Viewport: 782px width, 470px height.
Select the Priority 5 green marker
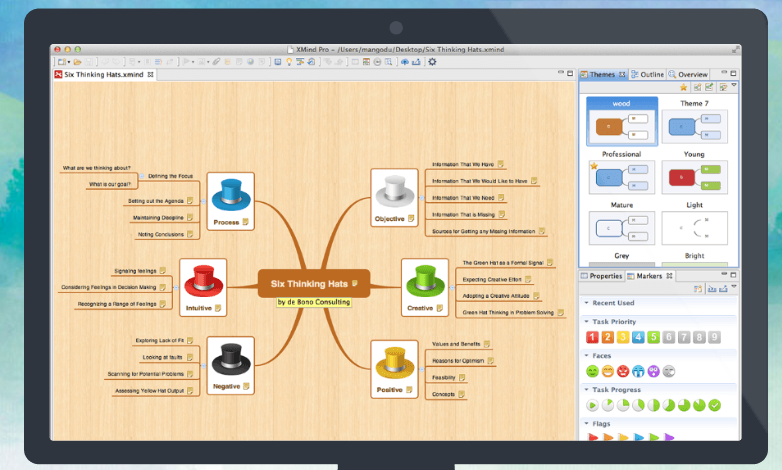(653, 338)
